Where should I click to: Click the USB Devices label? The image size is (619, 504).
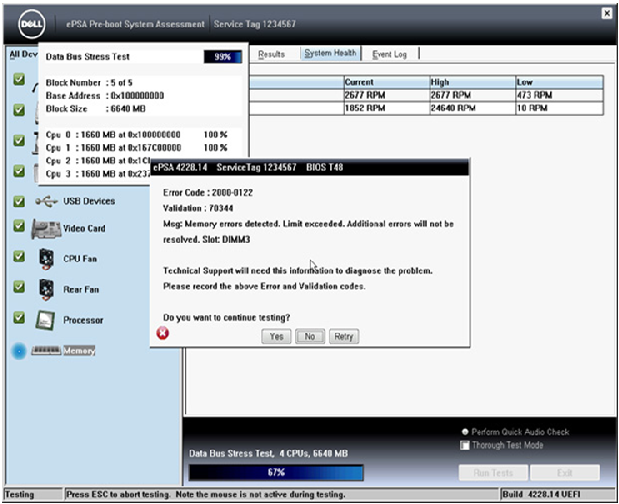[x=89, y=201]
